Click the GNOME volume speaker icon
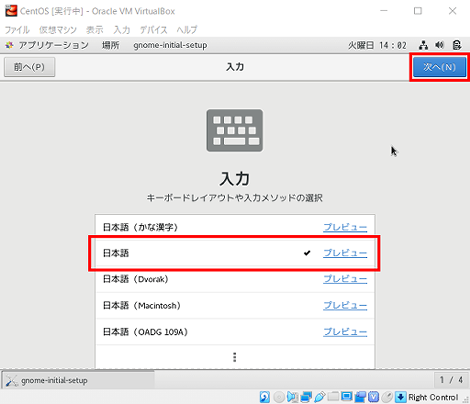 (440, 45)
